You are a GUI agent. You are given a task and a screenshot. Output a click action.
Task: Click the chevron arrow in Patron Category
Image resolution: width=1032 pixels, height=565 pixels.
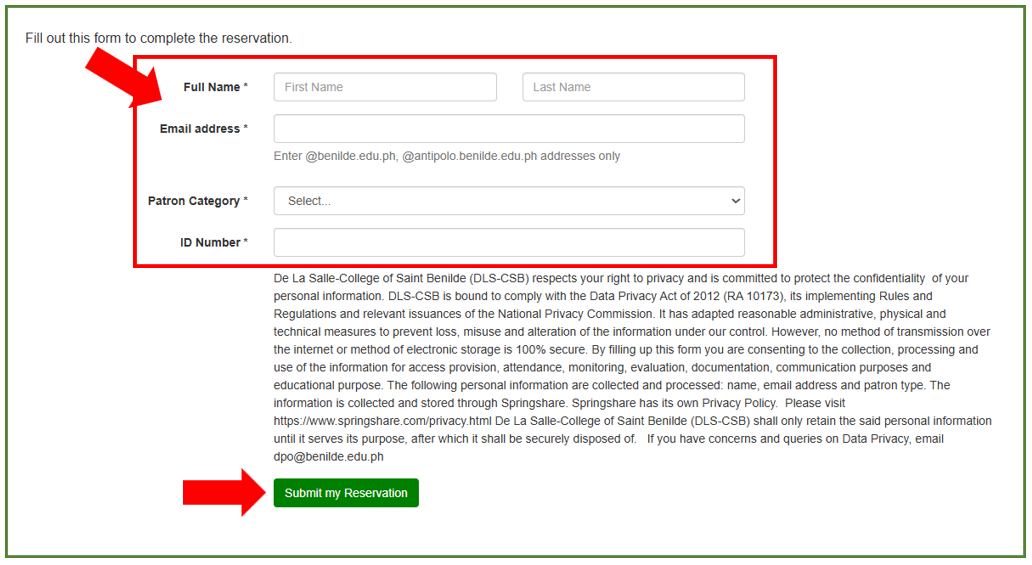click(x=736, y=201)
